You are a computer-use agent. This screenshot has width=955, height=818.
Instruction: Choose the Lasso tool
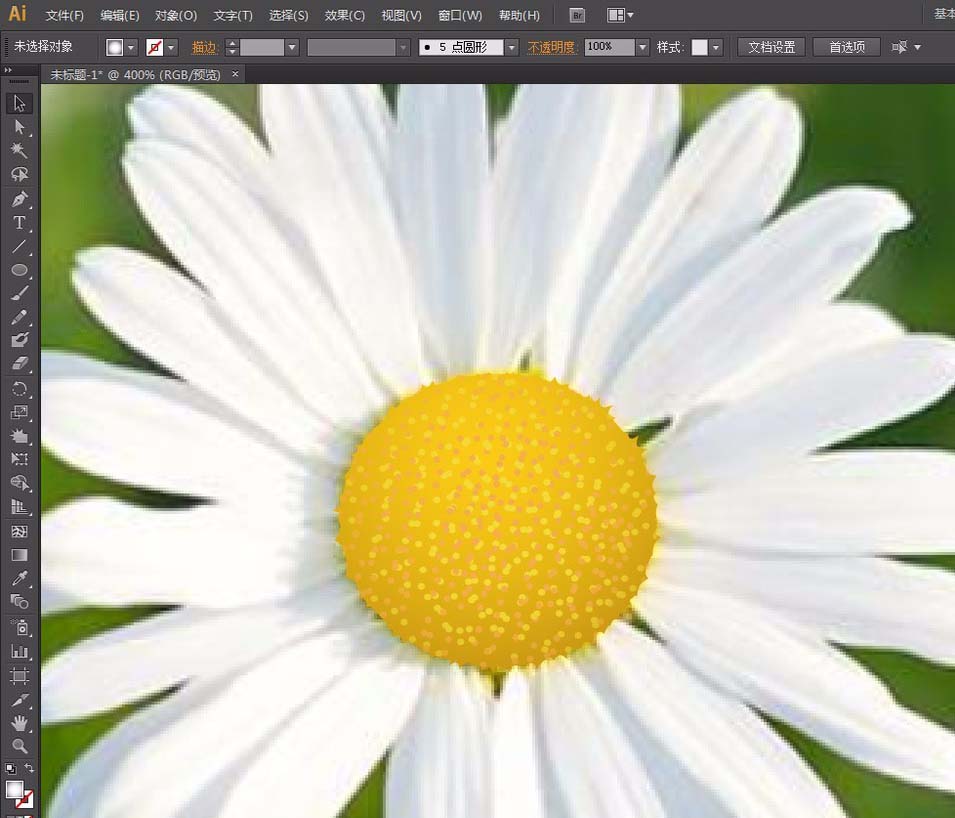click(x=19, y=174)
